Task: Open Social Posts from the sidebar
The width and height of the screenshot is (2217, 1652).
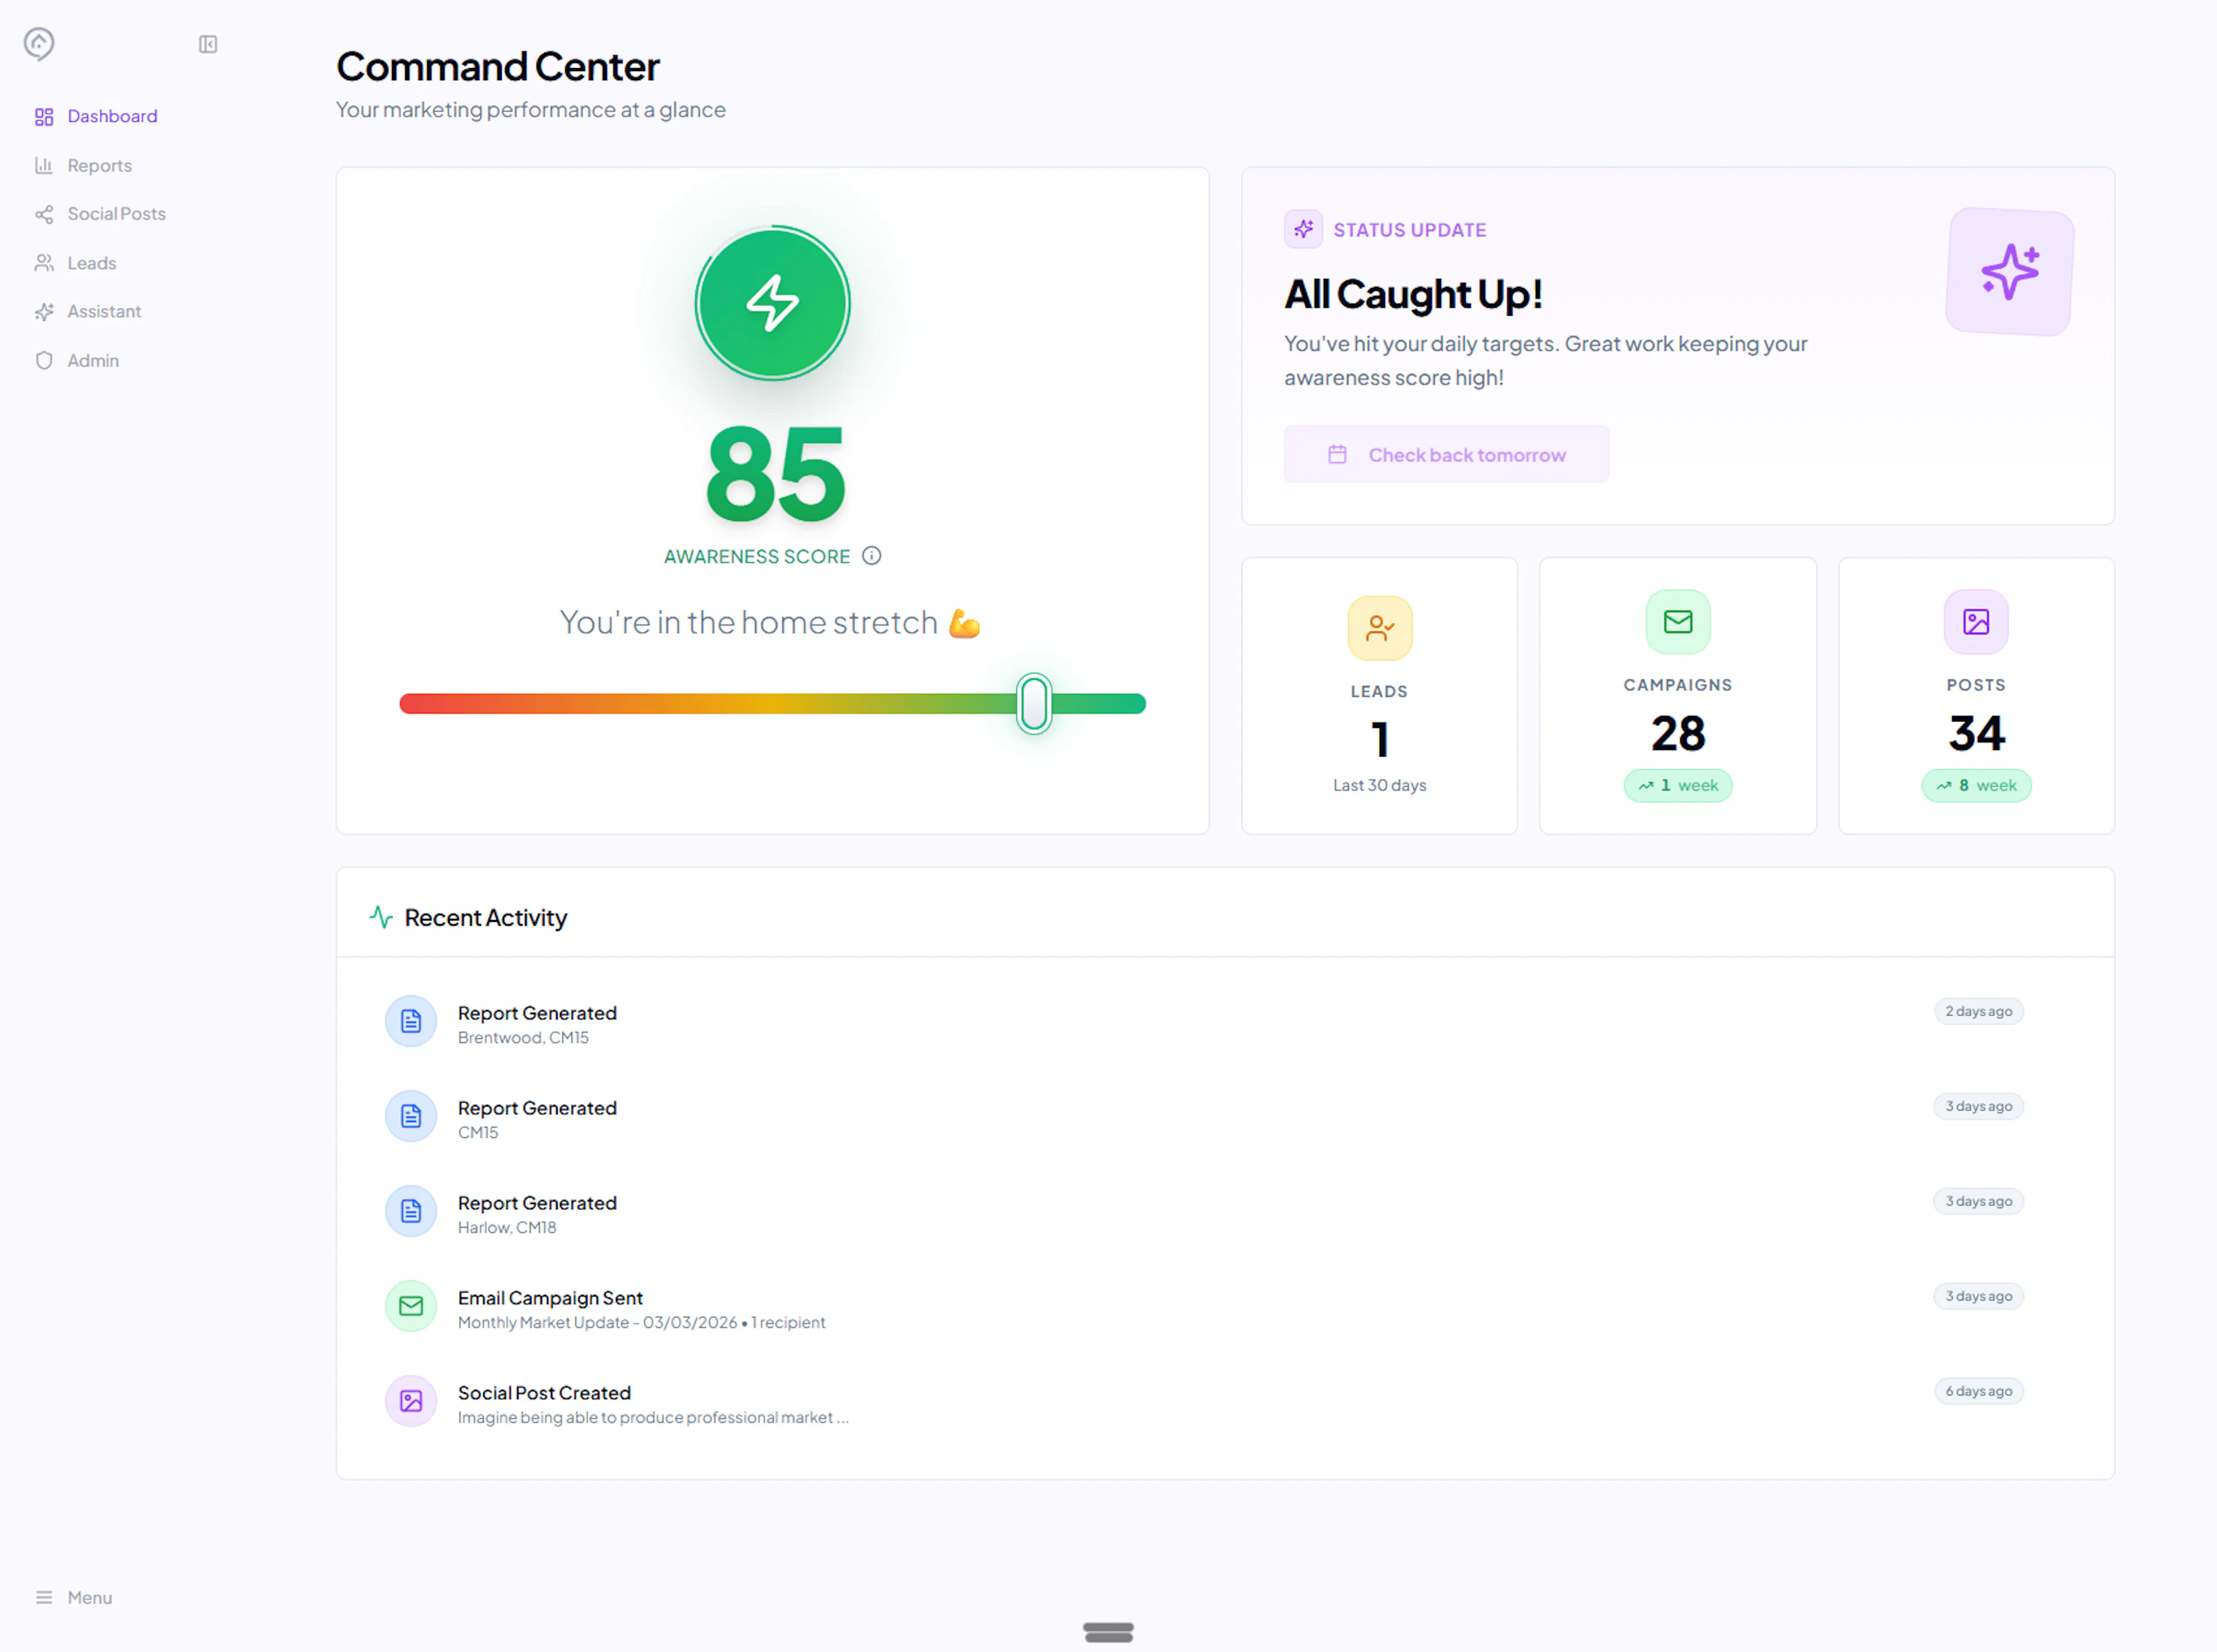Action: (116, 214)
